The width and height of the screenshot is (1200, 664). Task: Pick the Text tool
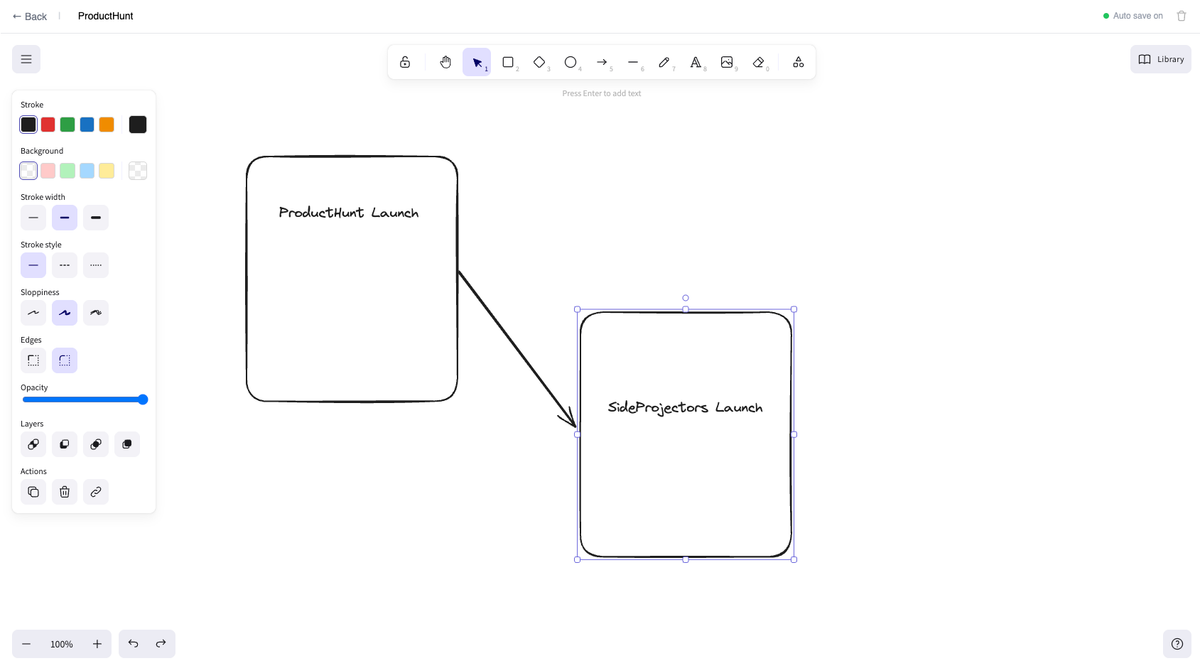[x=696, y=62]
